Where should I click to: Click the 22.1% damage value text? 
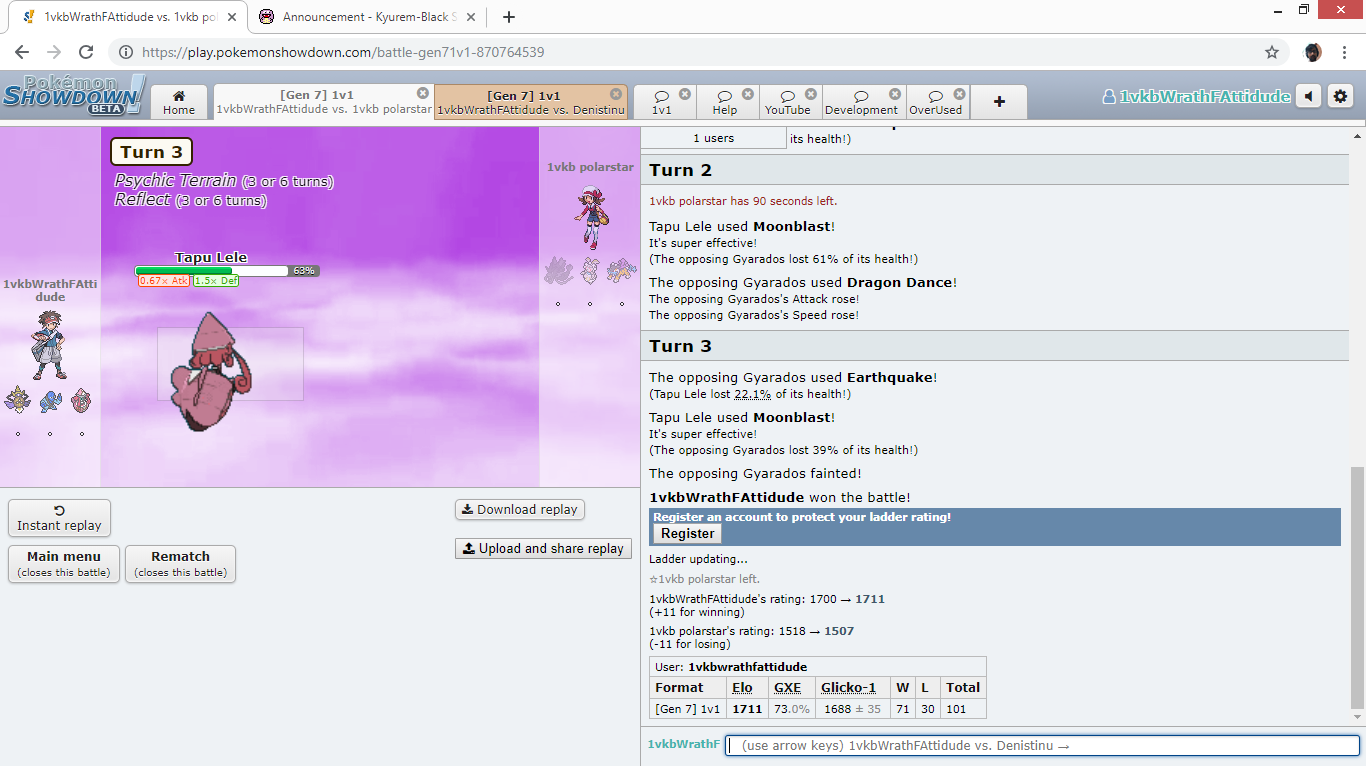pyautogui.click(x=750, y=394)
